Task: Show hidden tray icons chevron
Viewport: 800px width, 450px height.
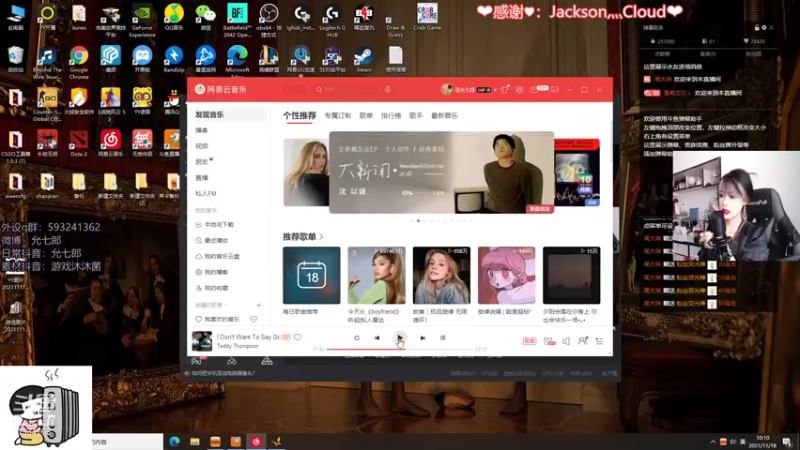Action: point(713,442)
